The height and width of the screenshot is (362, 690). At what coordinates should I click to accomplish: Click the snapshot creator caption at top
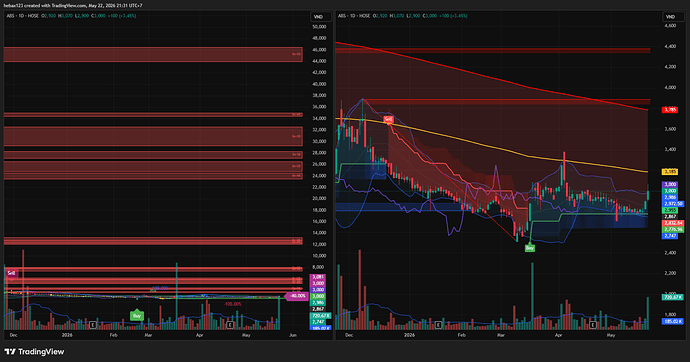pyautogui.click(x=73, y=6)
